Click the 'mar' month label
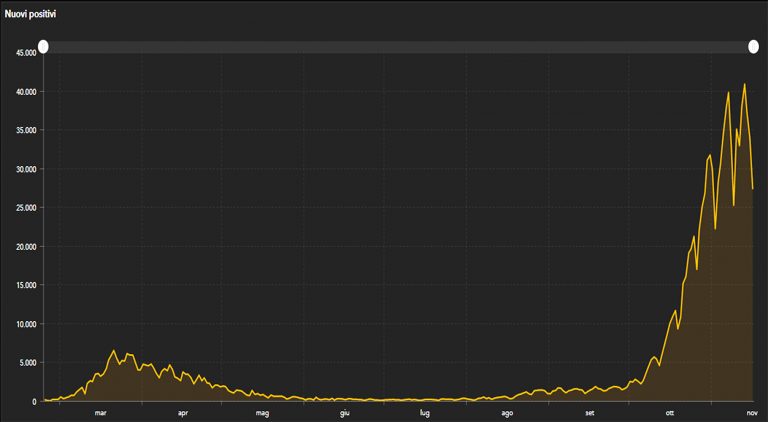768x422 pixels. click(100, 413)
